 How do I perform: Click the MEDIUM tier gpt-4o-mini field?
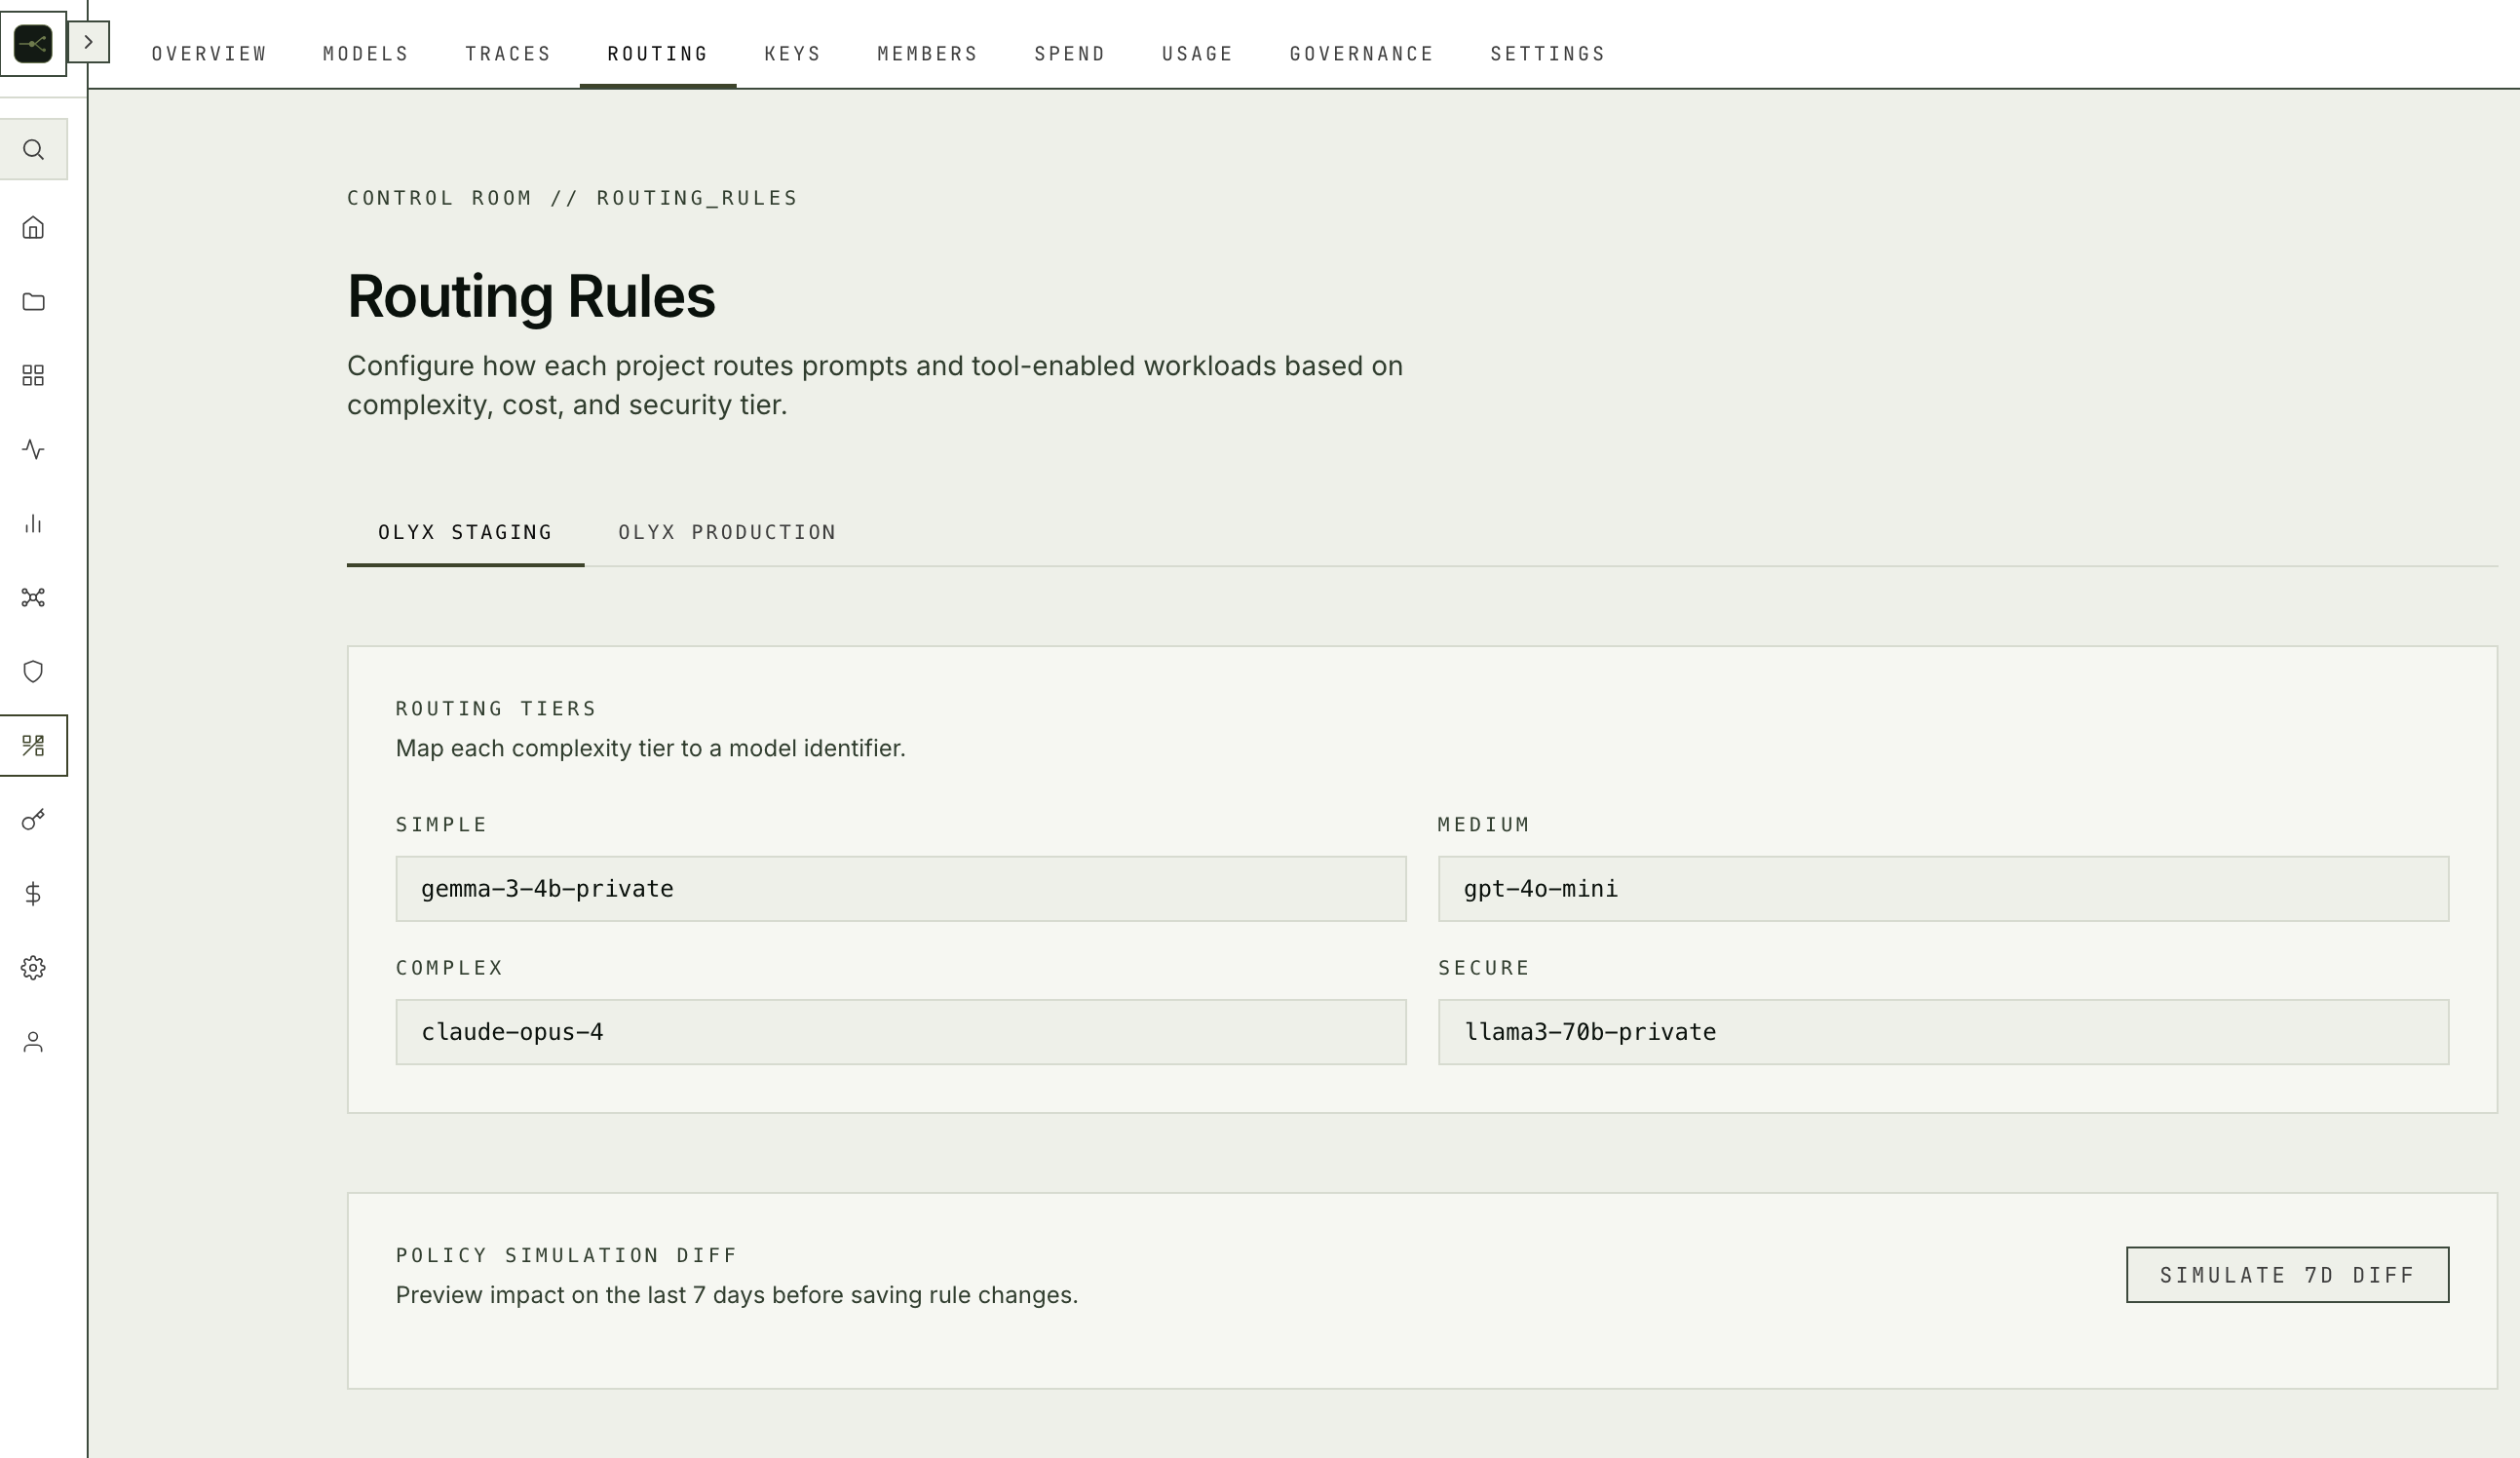1943,889
